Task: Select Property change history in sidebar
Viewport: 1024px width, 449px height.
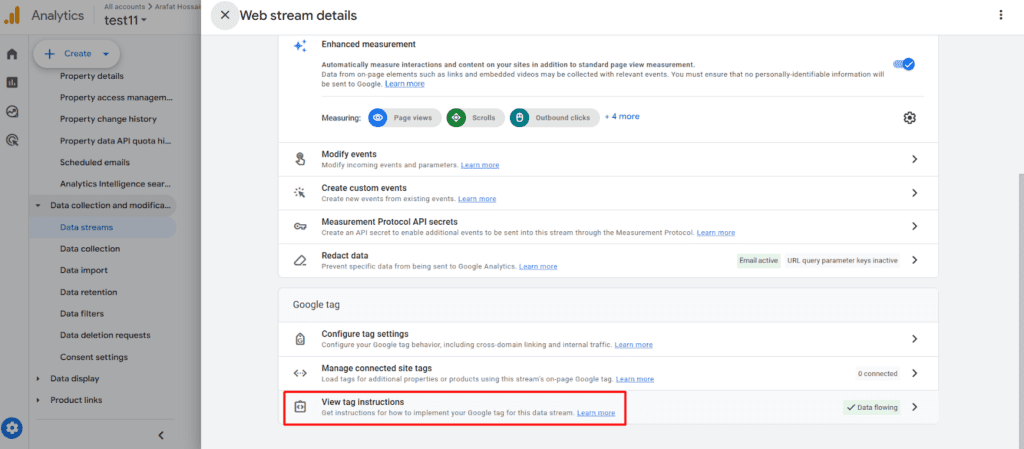Action: coord(108,119)
